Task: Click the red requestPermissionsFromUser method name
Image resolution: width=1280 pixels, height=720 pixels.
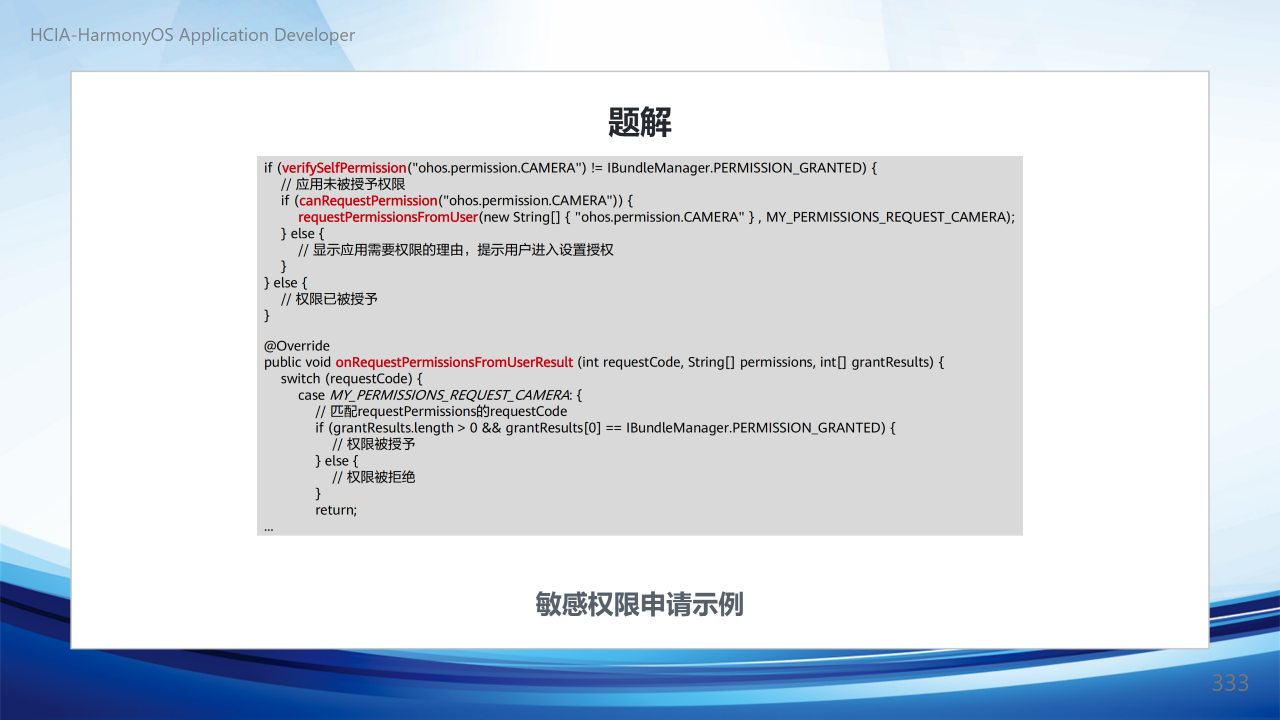Action: (x=388, y=216)
